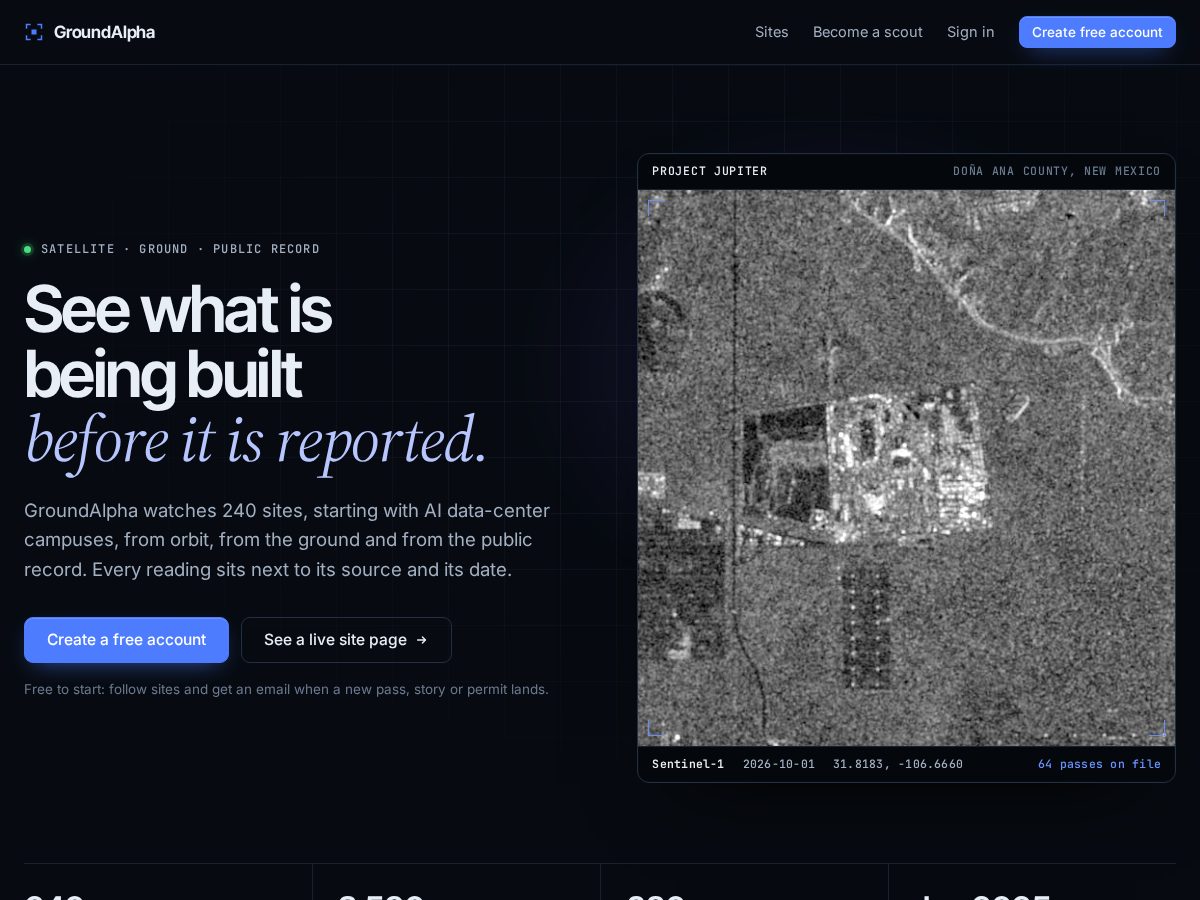1200x900 pixels.
Task: Click the 'before it is reported.' italic headline
Action: [256, 440]
